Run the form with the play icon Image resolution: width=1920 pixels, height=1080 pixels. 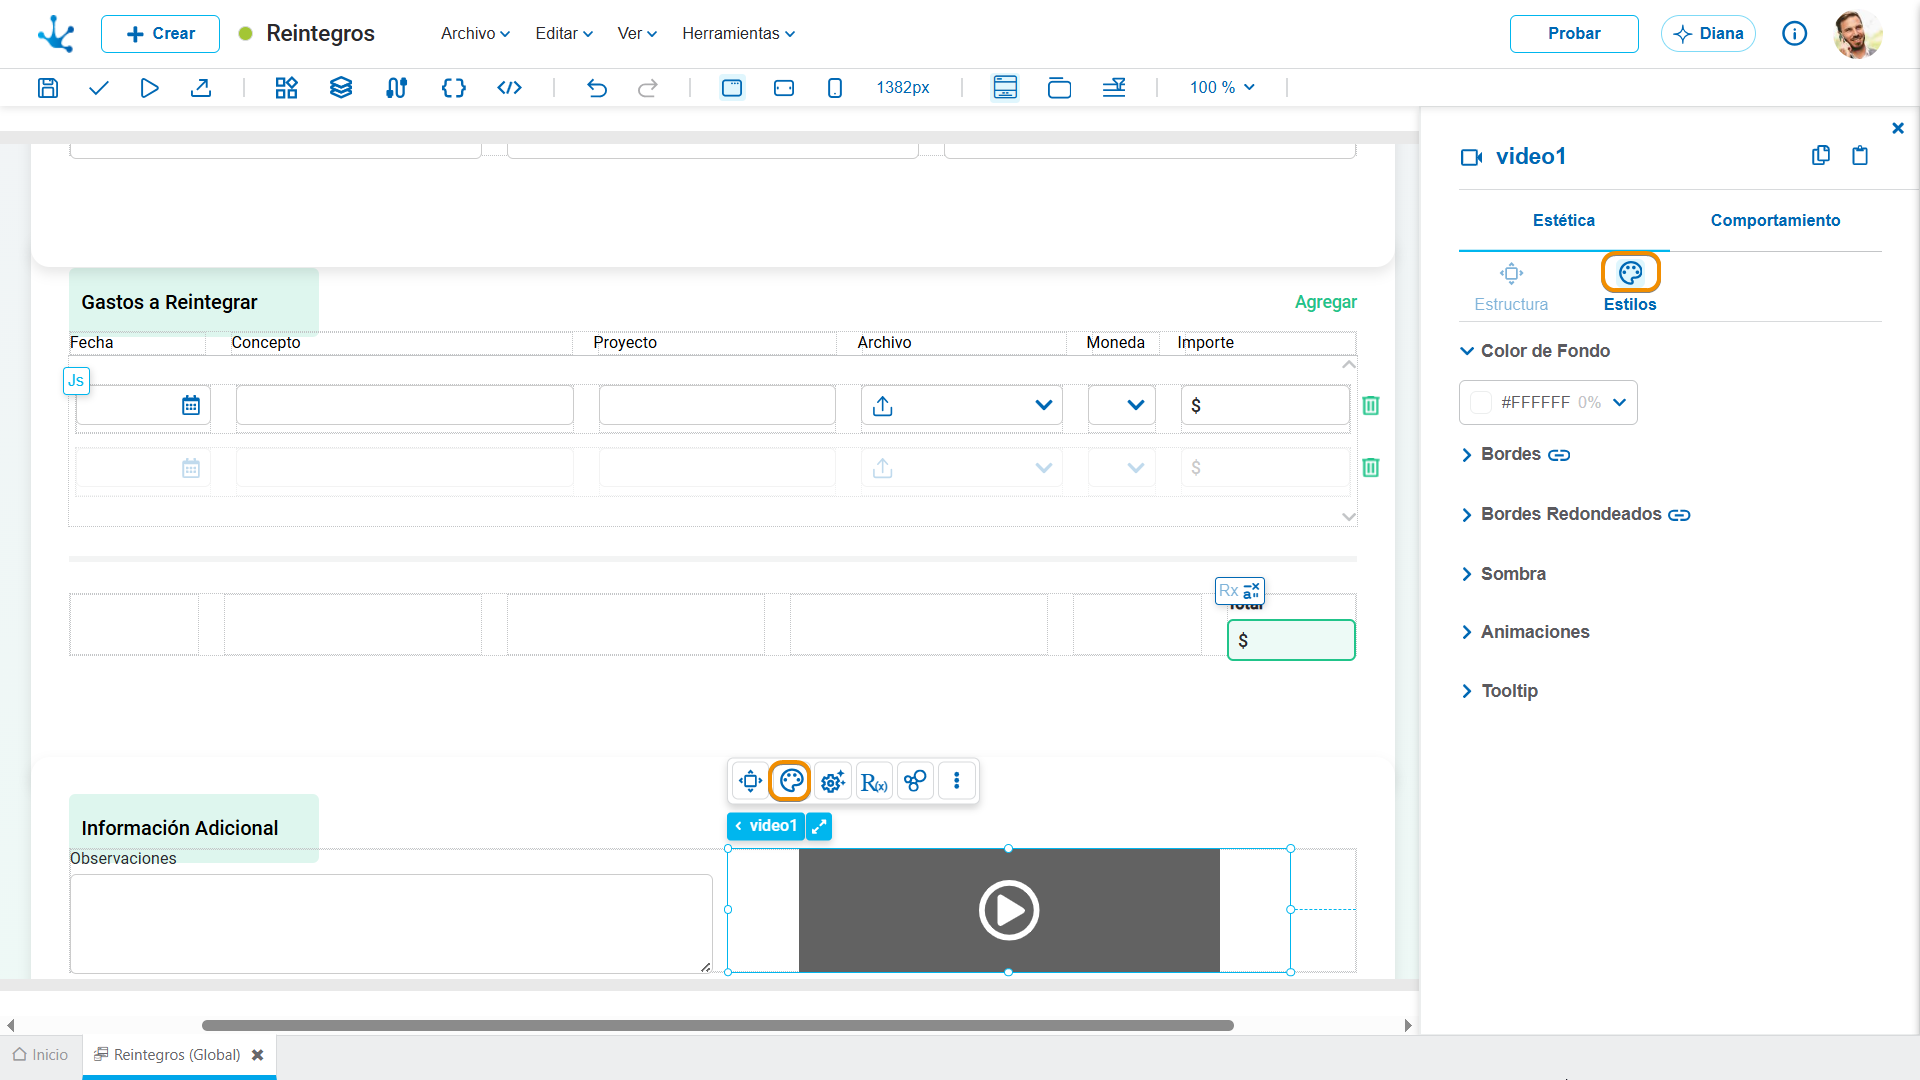coord(149,88)
